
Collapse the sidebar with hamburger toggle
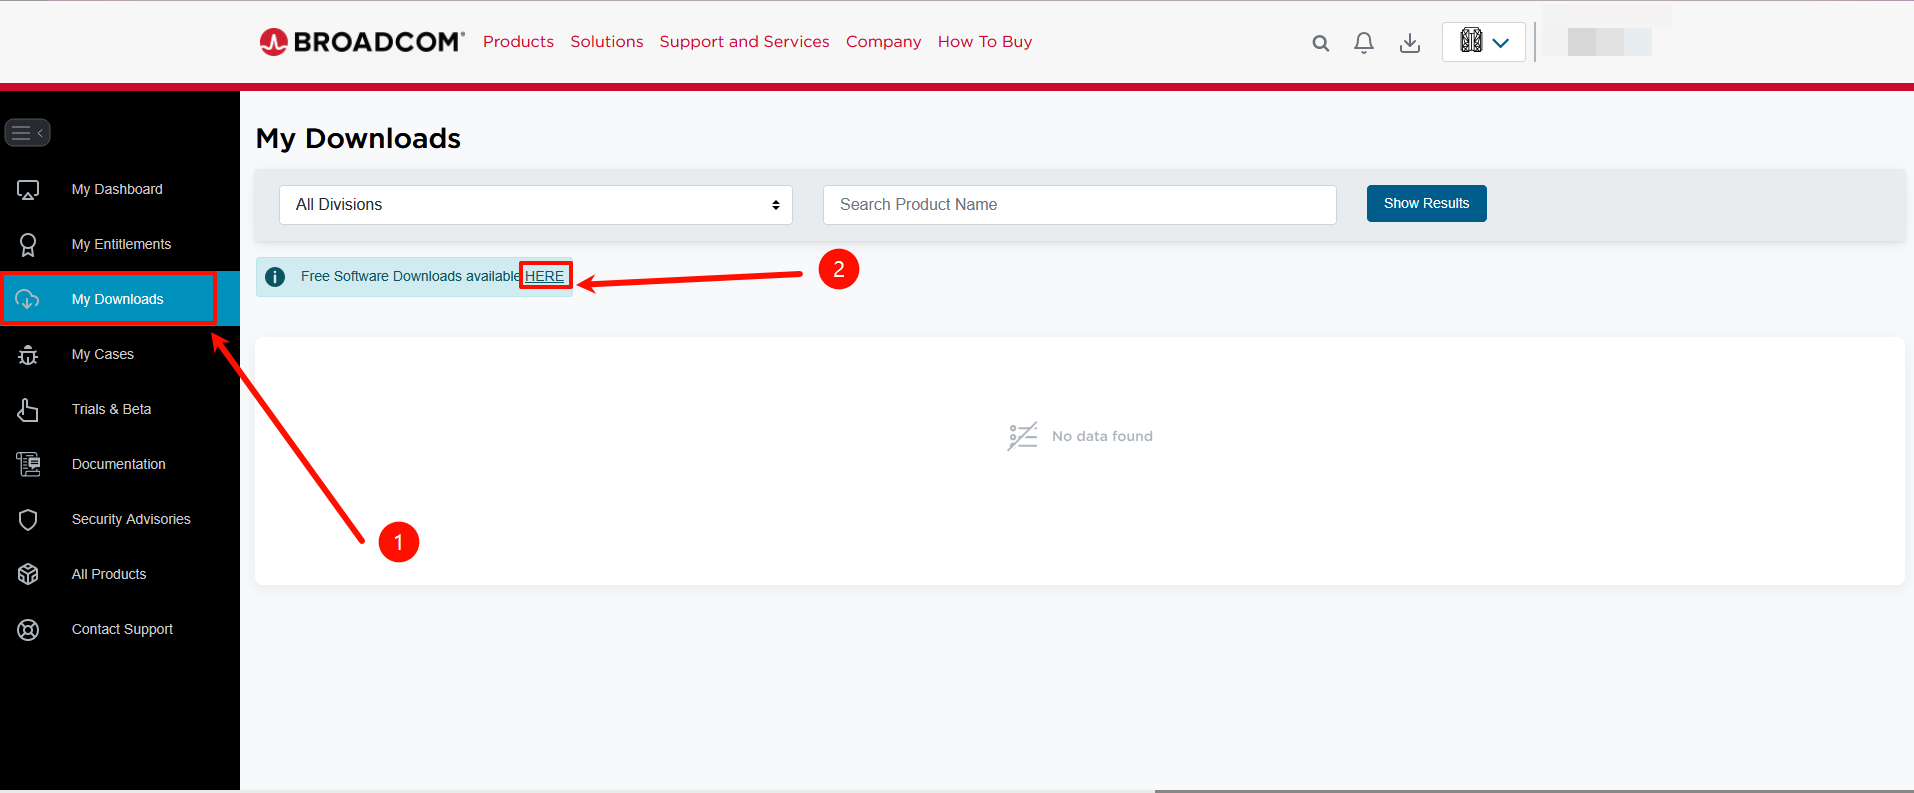click(27, 132)
